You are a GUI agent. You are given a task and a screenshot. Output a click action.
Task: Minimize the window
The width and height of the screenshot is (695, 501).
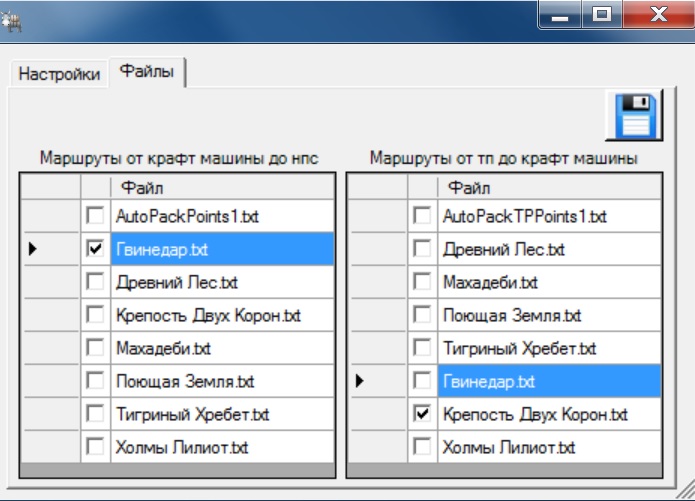point(559,15)
